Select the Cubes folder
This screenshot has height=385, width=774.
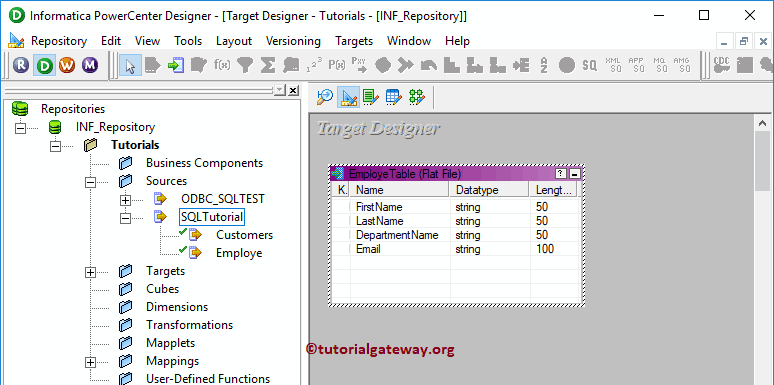(162, 289)
